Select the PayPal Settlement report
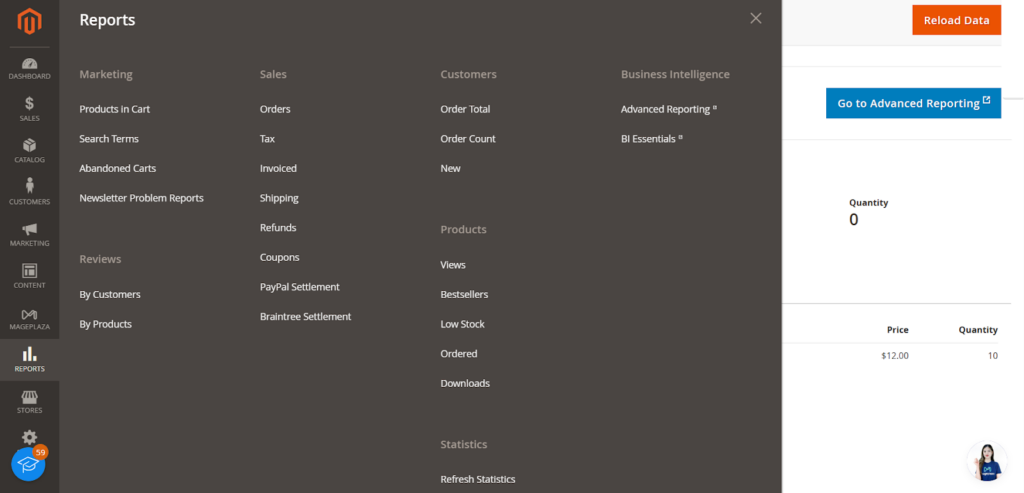 click(300, 287)
